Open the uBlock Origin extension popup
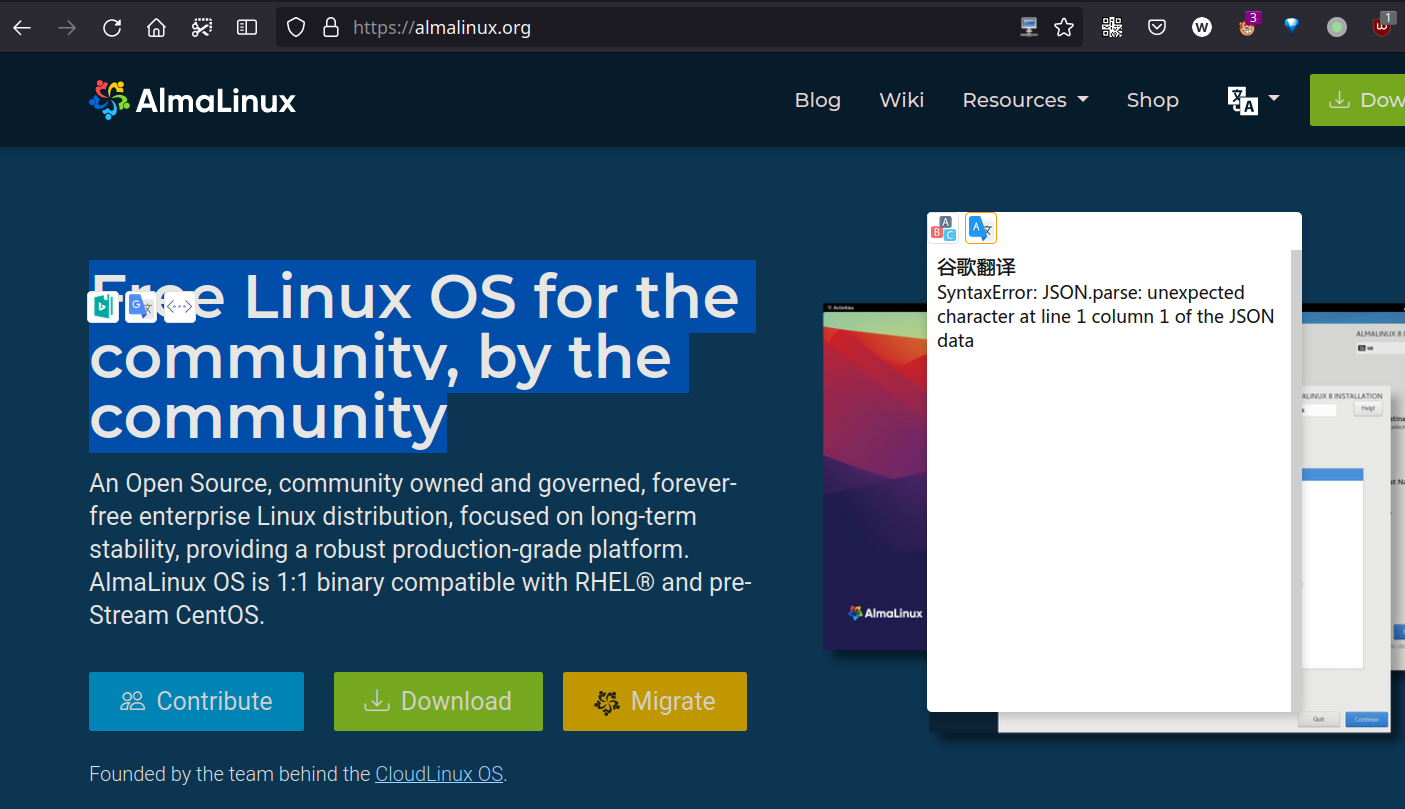 [1382, 27]
